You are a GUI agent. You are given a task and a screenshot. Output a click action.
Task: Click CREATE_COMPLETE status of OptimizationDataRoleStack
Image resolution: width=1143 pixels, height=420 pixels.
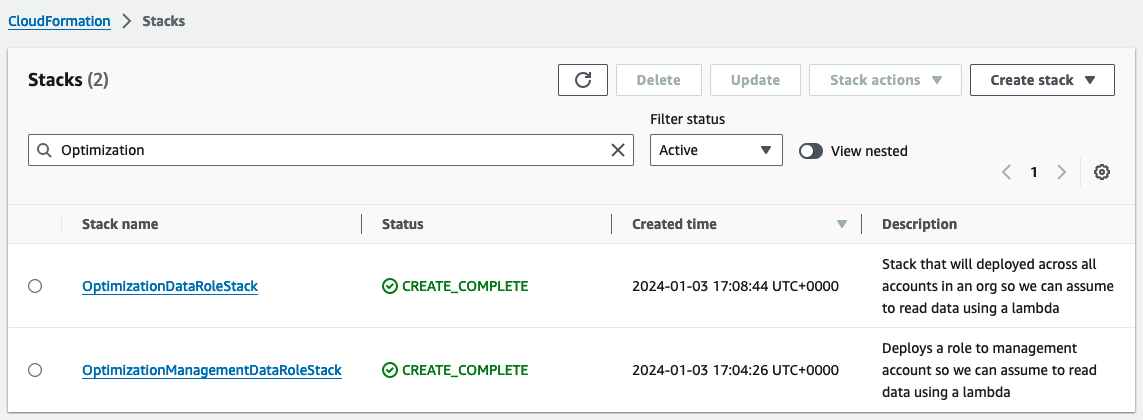(x=455, y=286)
